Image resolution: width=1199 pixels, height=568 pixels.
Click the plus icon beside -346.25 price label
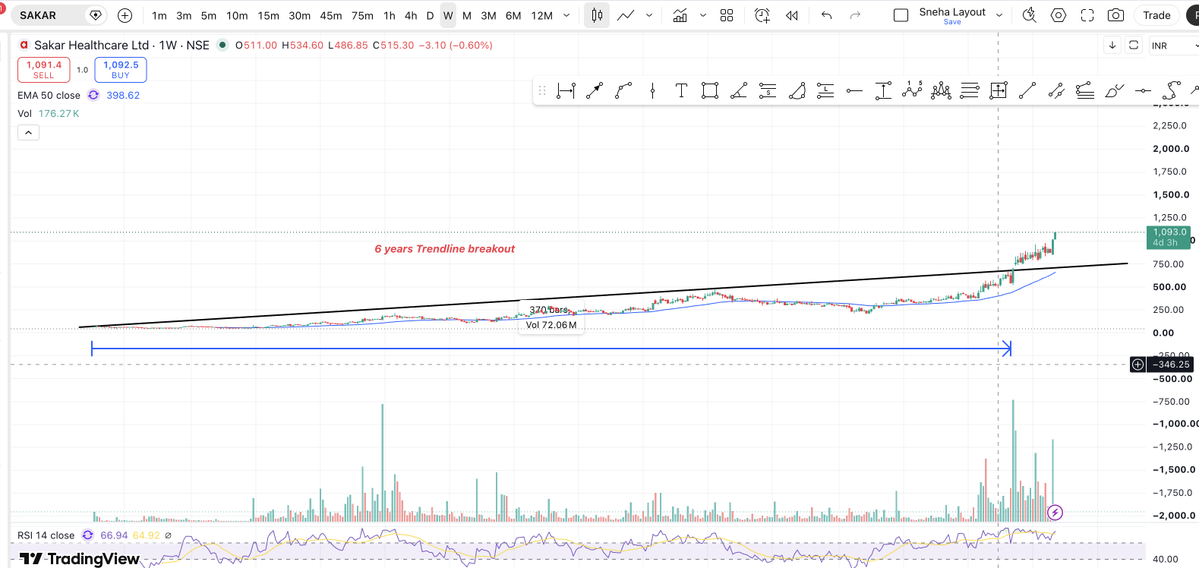pyautogui.click(x=1138, y=364)
